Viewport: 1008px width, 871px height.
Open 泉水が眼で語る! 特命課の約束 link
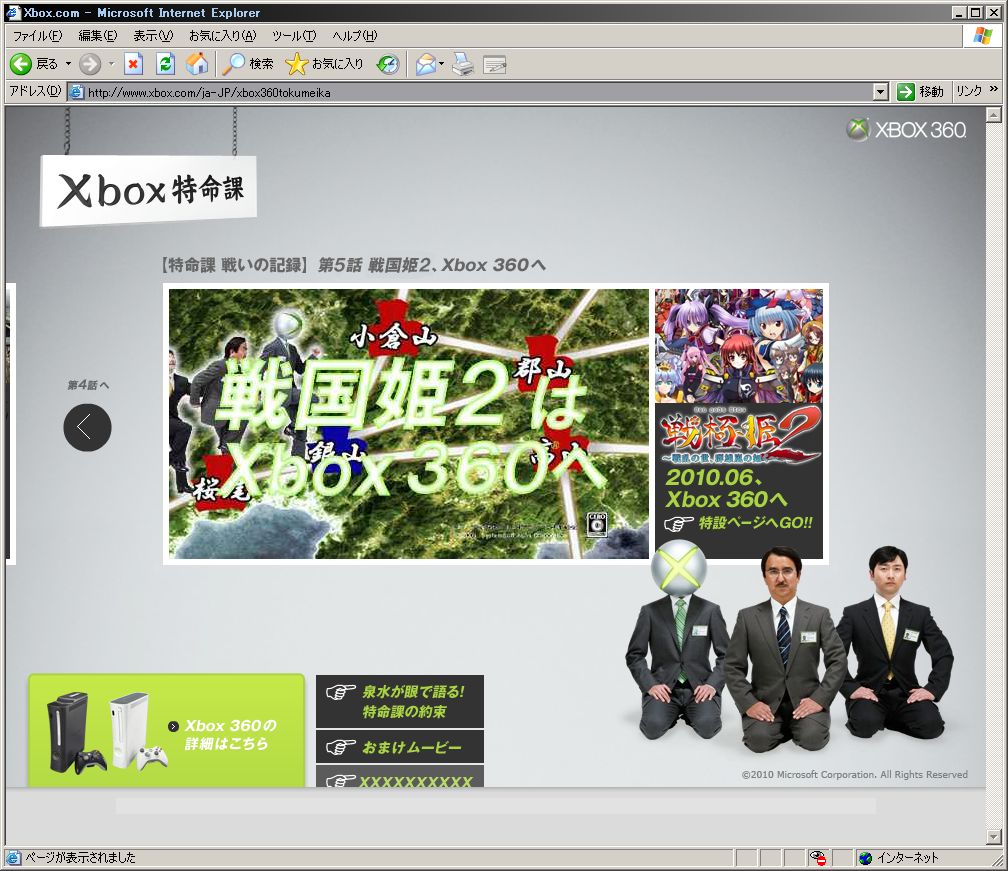click(400, 701)
